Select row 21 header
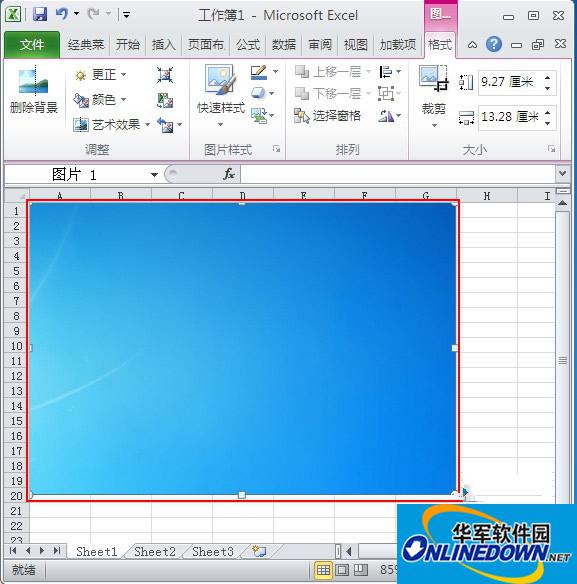 (x=16, y=510)
